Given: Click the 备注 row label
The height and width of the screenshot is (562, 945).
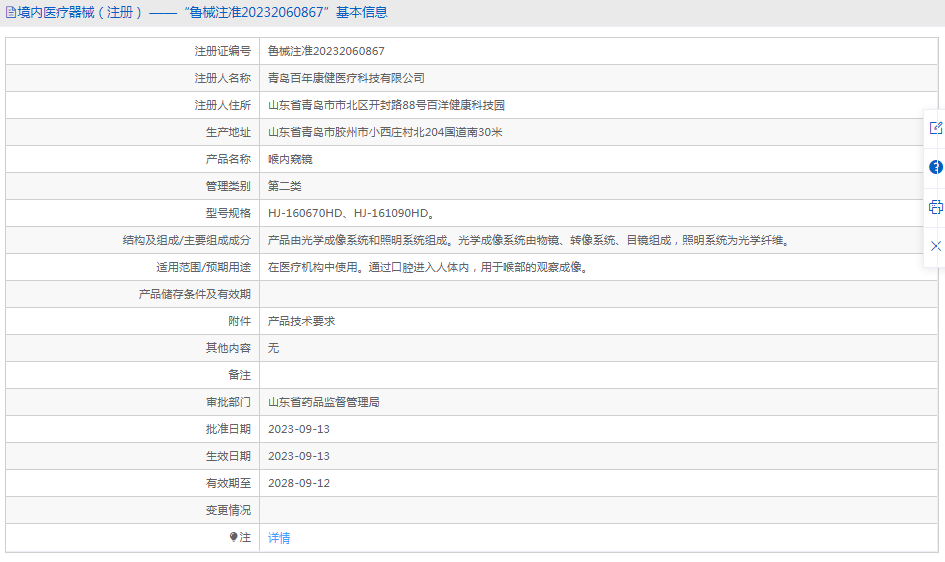Looking at the screenshot, I should [239, 375].
